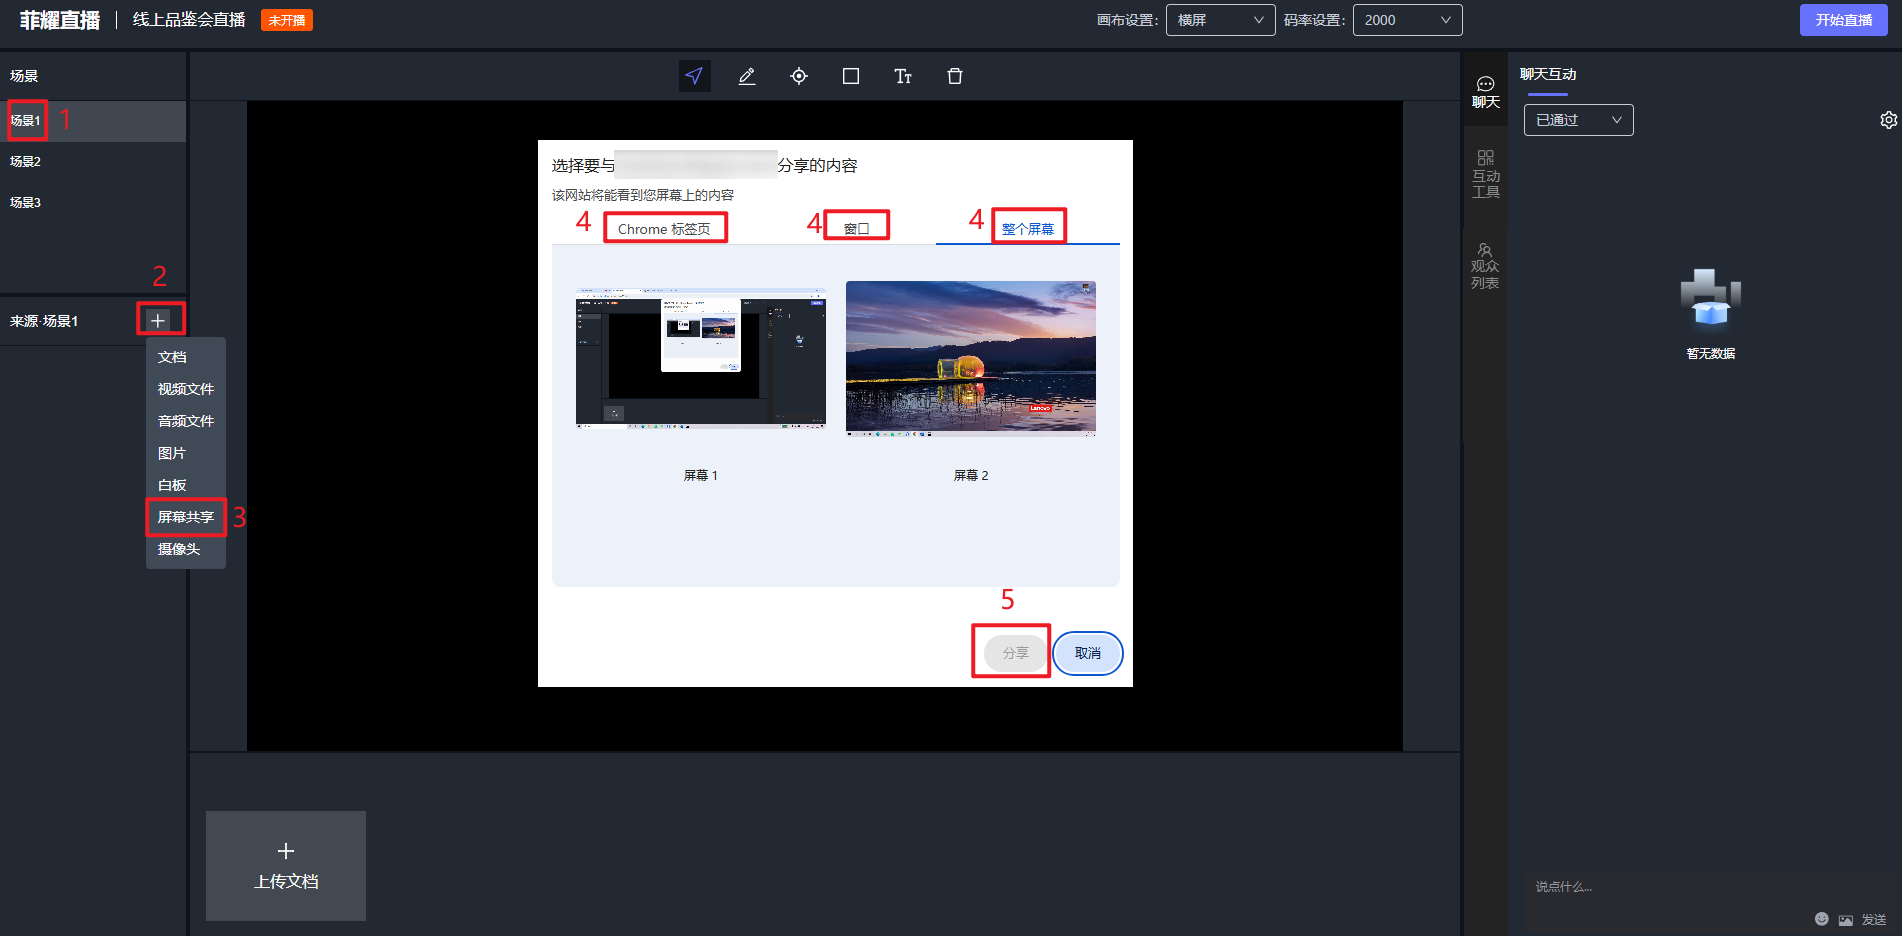Switch to the Chrome 标签页 tab
Viewport: 1902px width, 936px height.
click(664, 229)
